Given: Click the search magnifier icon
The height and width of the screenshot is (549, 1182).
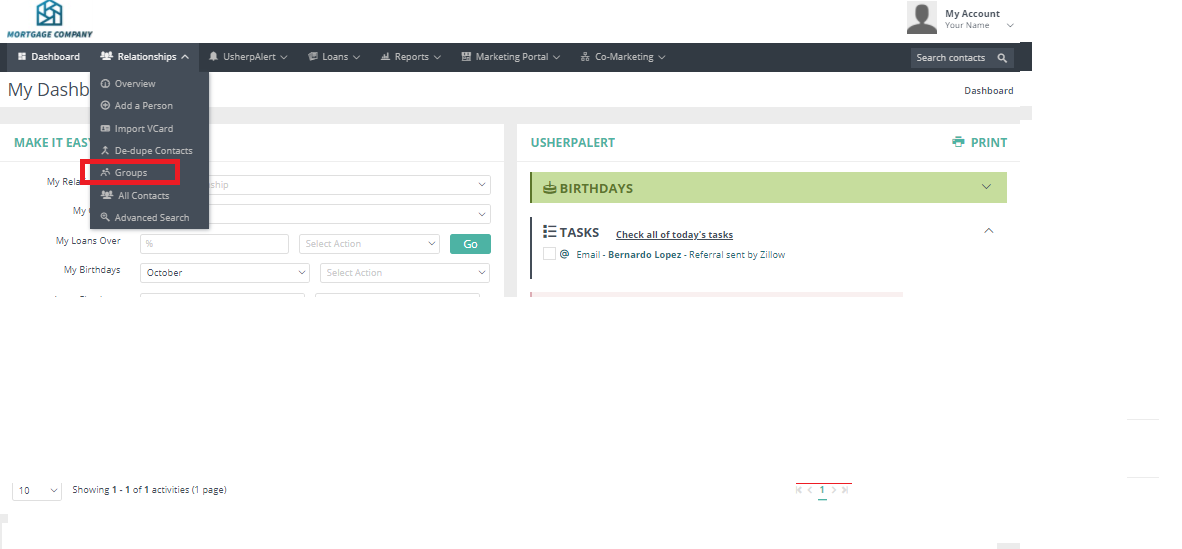Looking at the screenshot, I should [x=1000, y=58].
